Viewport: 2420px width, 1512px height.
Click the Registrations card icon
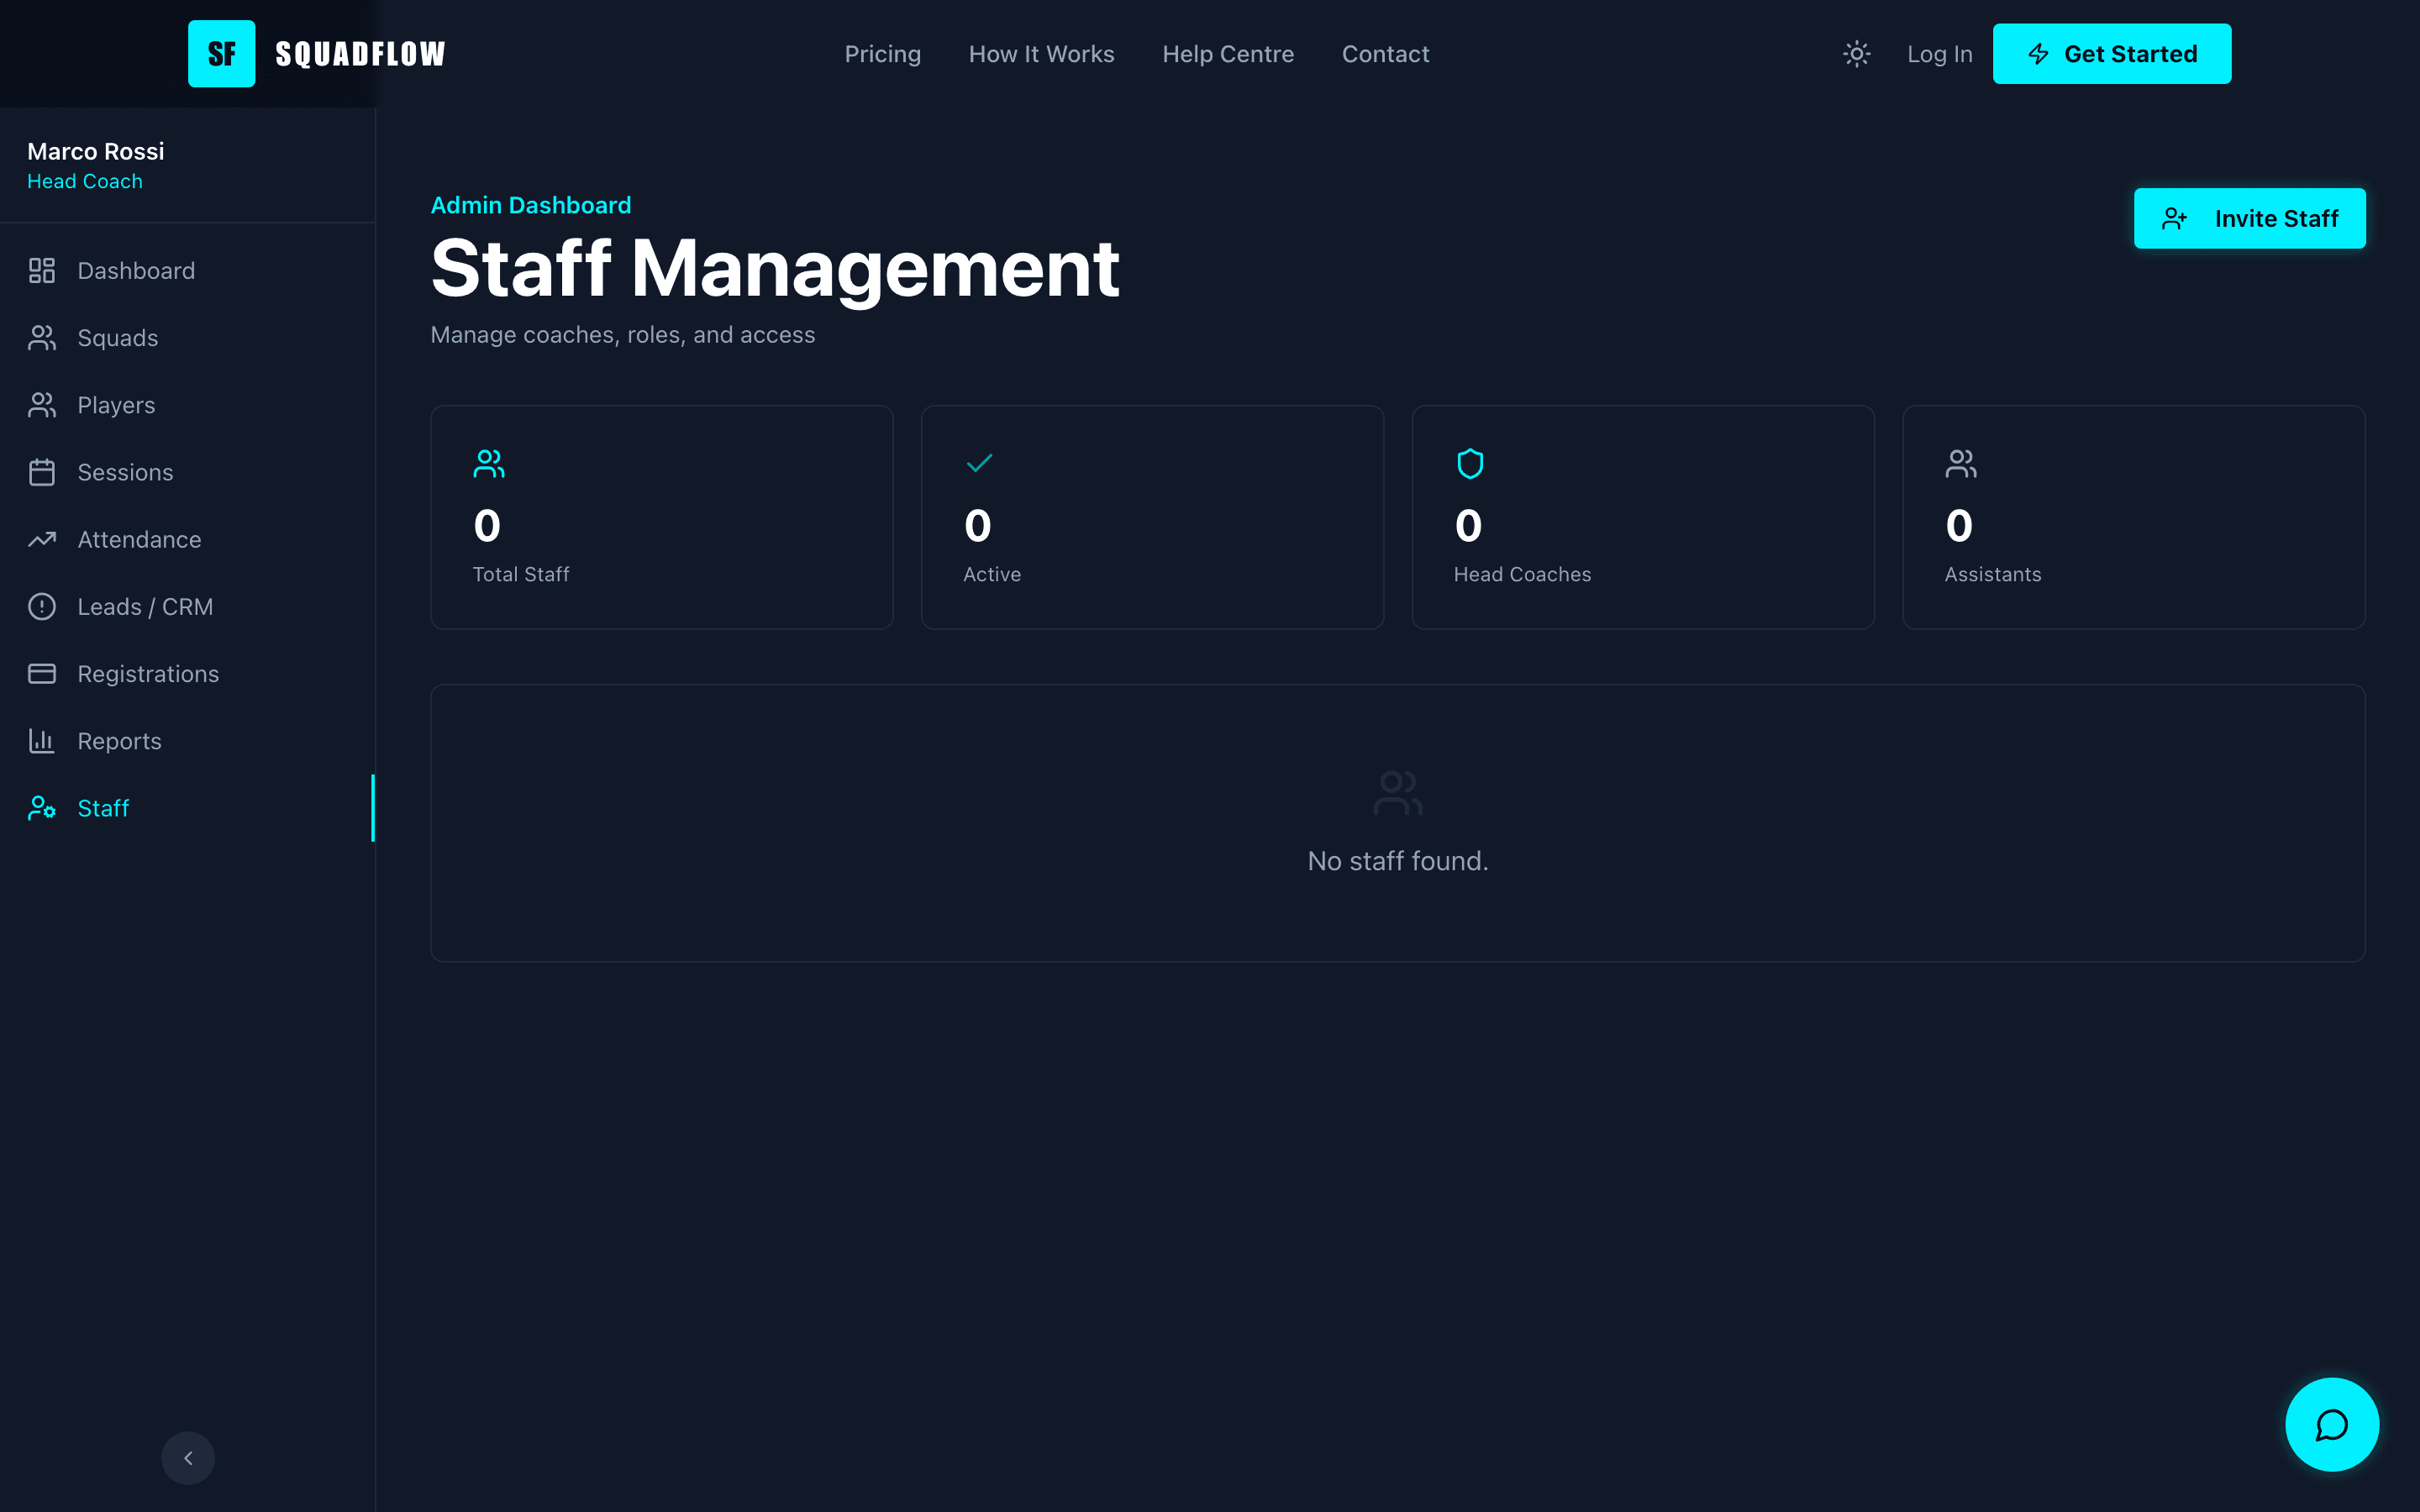coord(42,673)
